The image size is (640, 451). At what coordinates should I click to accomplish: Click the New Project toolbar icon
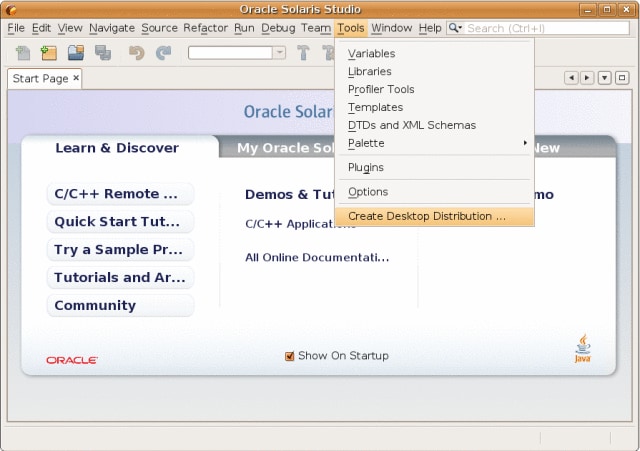pyautogui.click(x=48, y=53)
